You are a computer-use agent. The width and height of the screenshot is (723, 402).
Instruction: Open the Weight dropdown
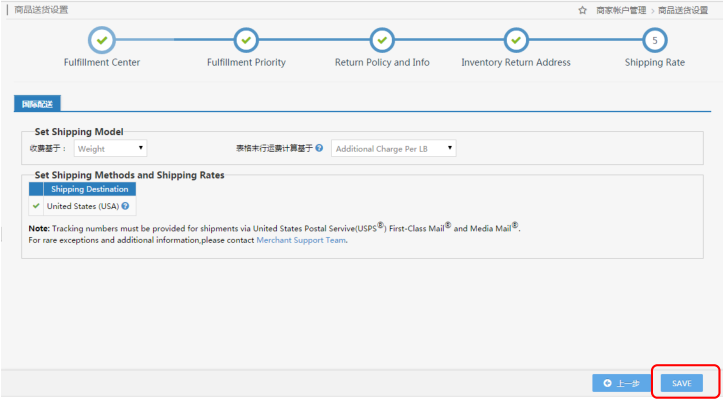110,148
